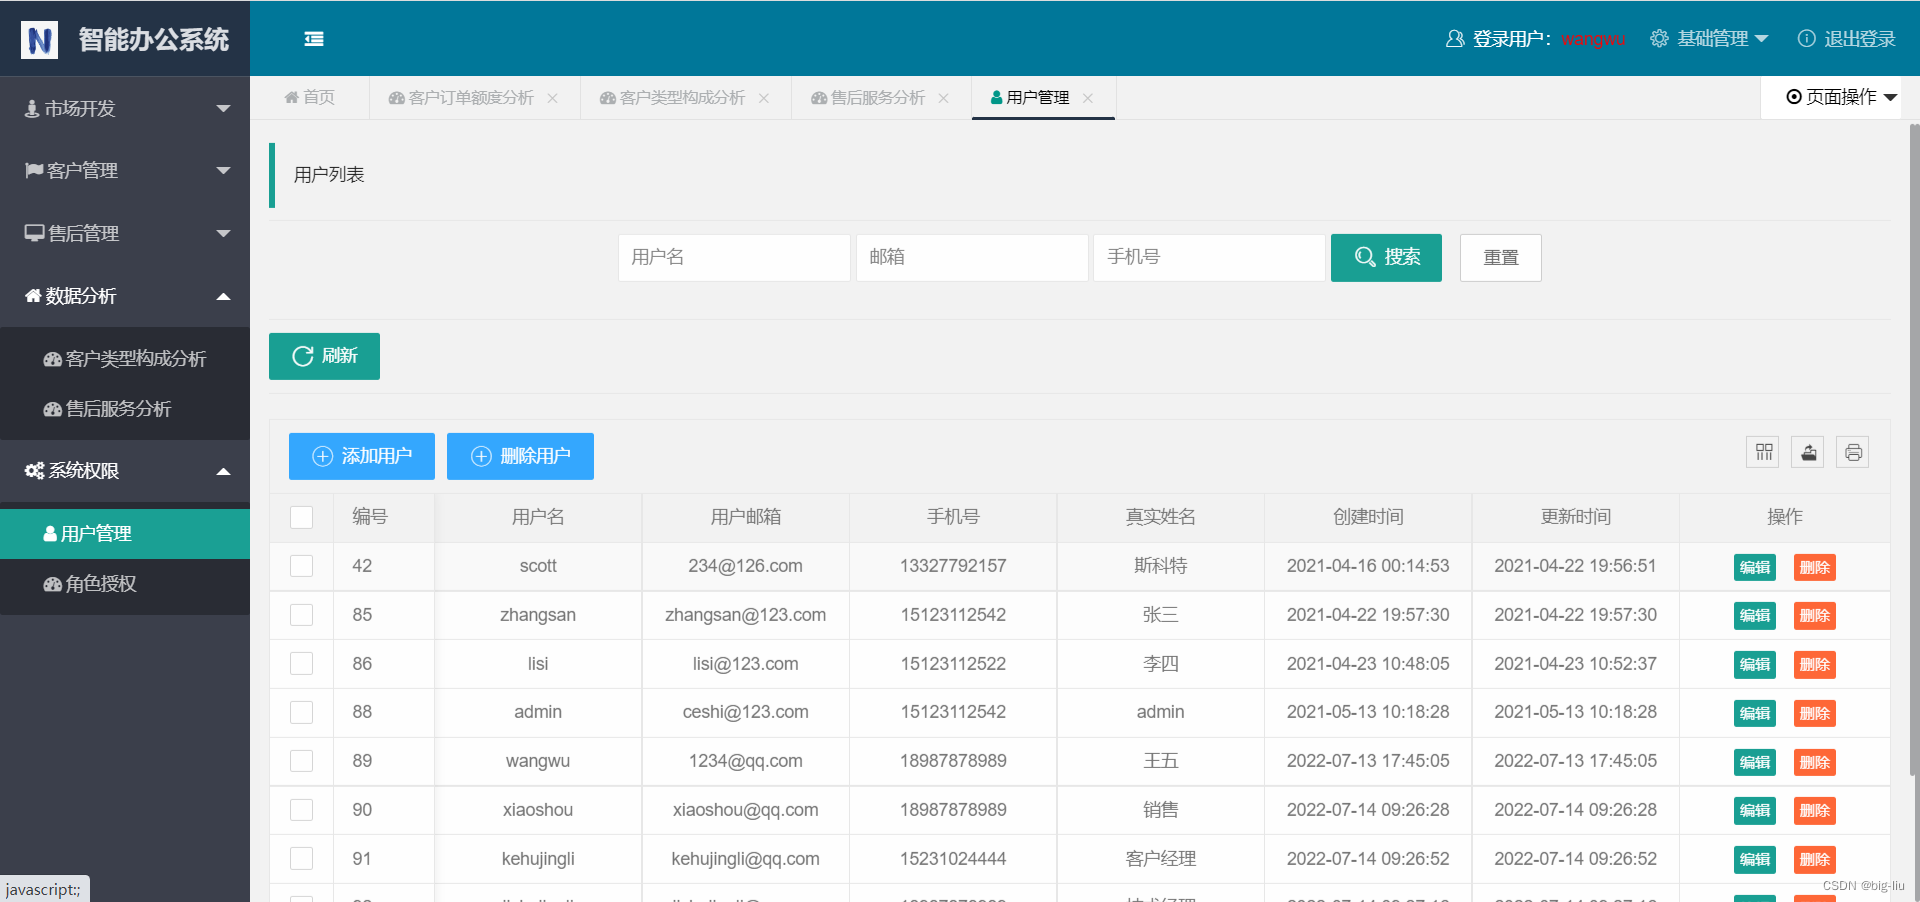
Task: Close the 售后服务分析 tab
Action: tap(943, 98)
